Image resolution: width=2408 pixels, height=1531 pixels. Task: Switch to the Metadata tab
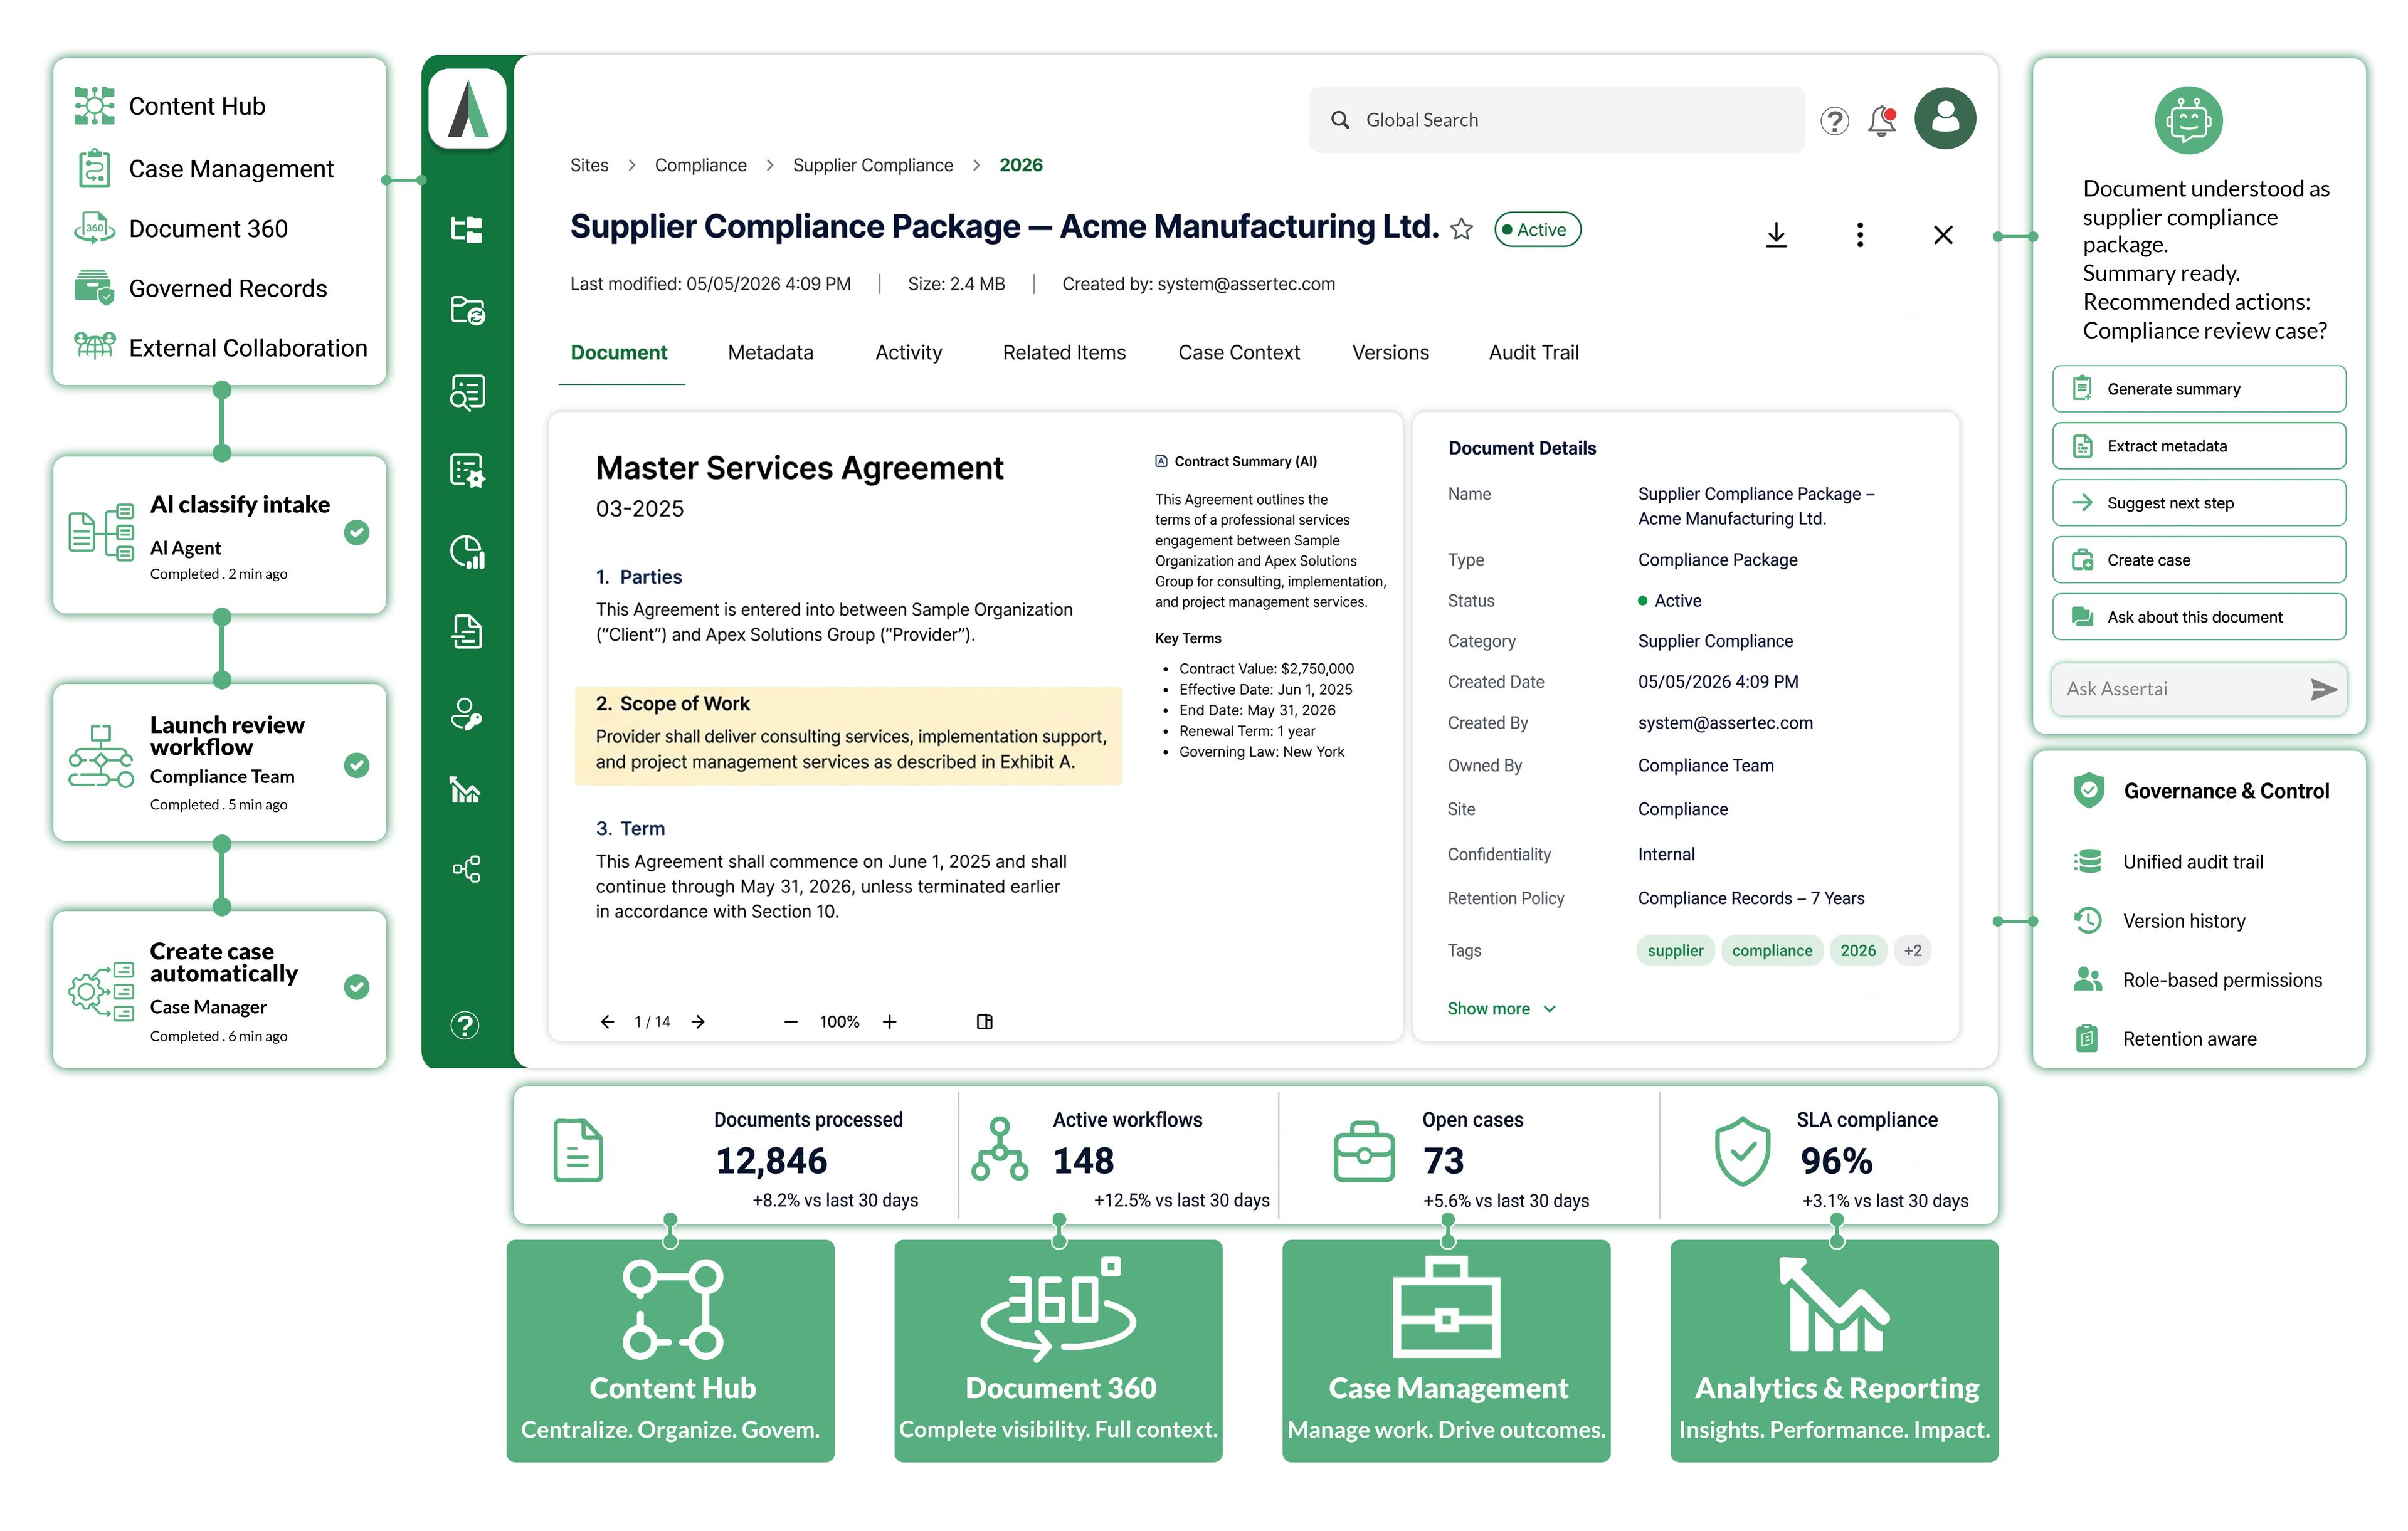(770, 353)
